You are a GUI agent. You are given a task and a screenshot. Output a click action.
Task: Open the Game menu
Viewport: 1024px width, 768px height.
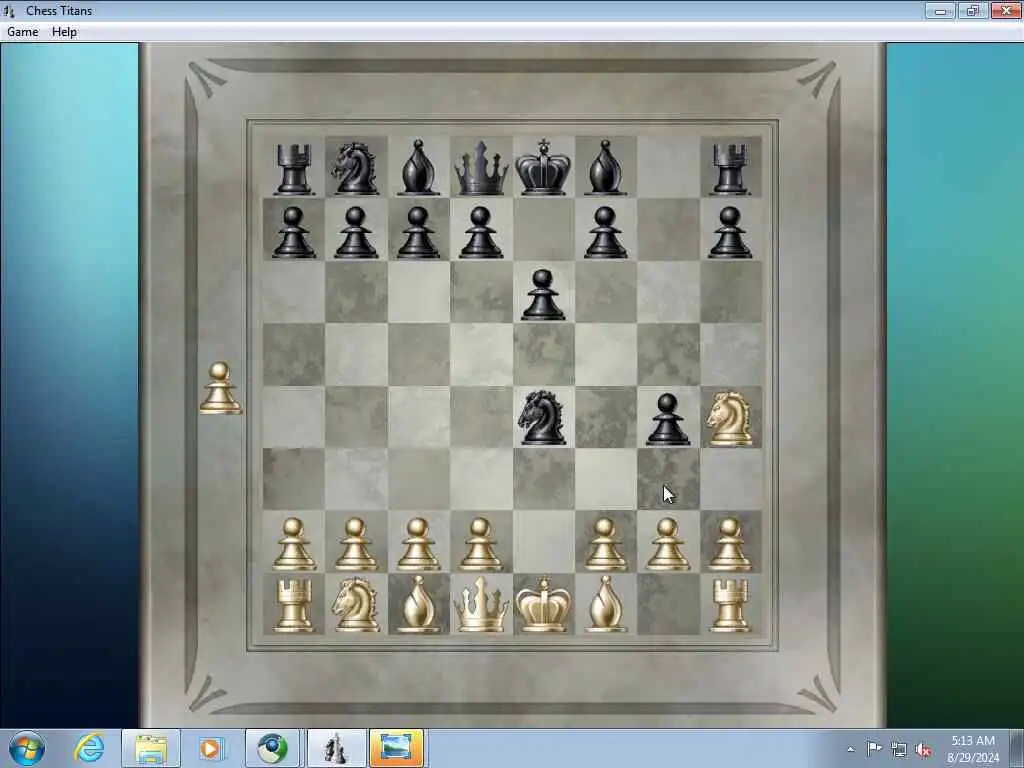coord(22,31)
